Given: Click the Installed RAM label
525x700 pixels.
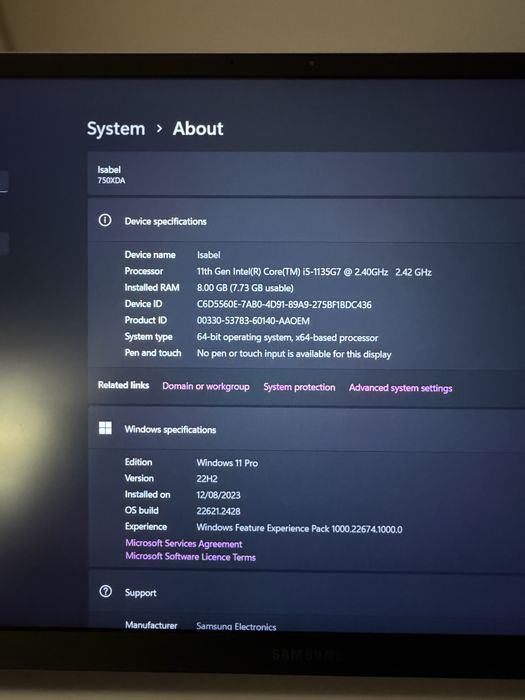Looking at the screenshot, I should click(152, 288).
